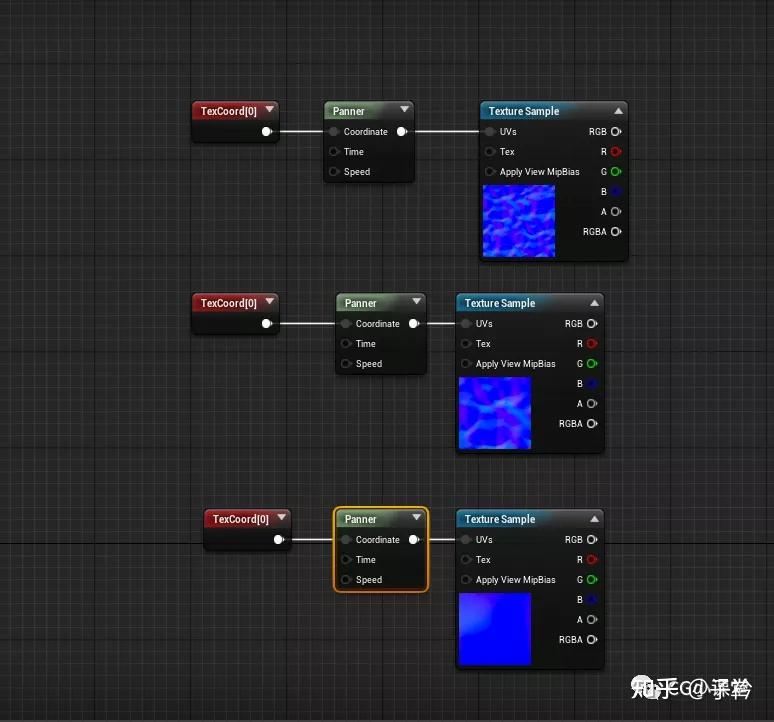Select the middle TexCoord[0] node title
The image size is (774, 722).
[x=229, y=303]
